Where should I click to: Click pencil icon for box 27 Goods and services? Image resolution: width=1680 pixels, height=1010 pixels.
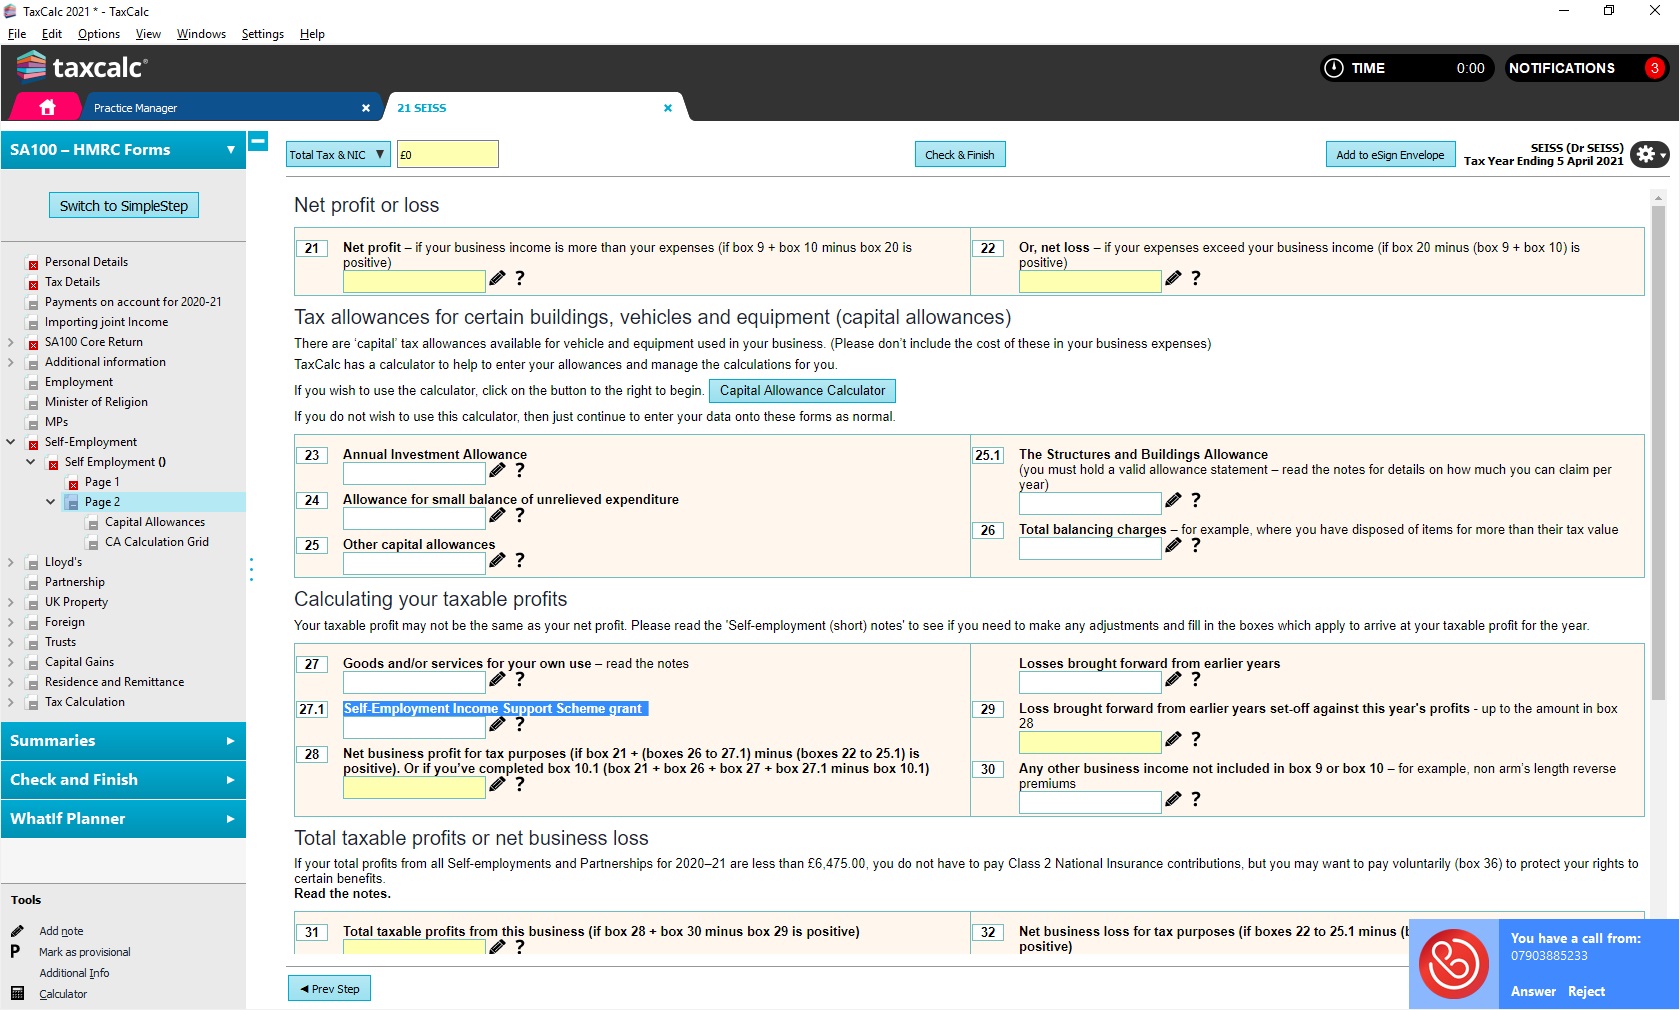[497, 679]
